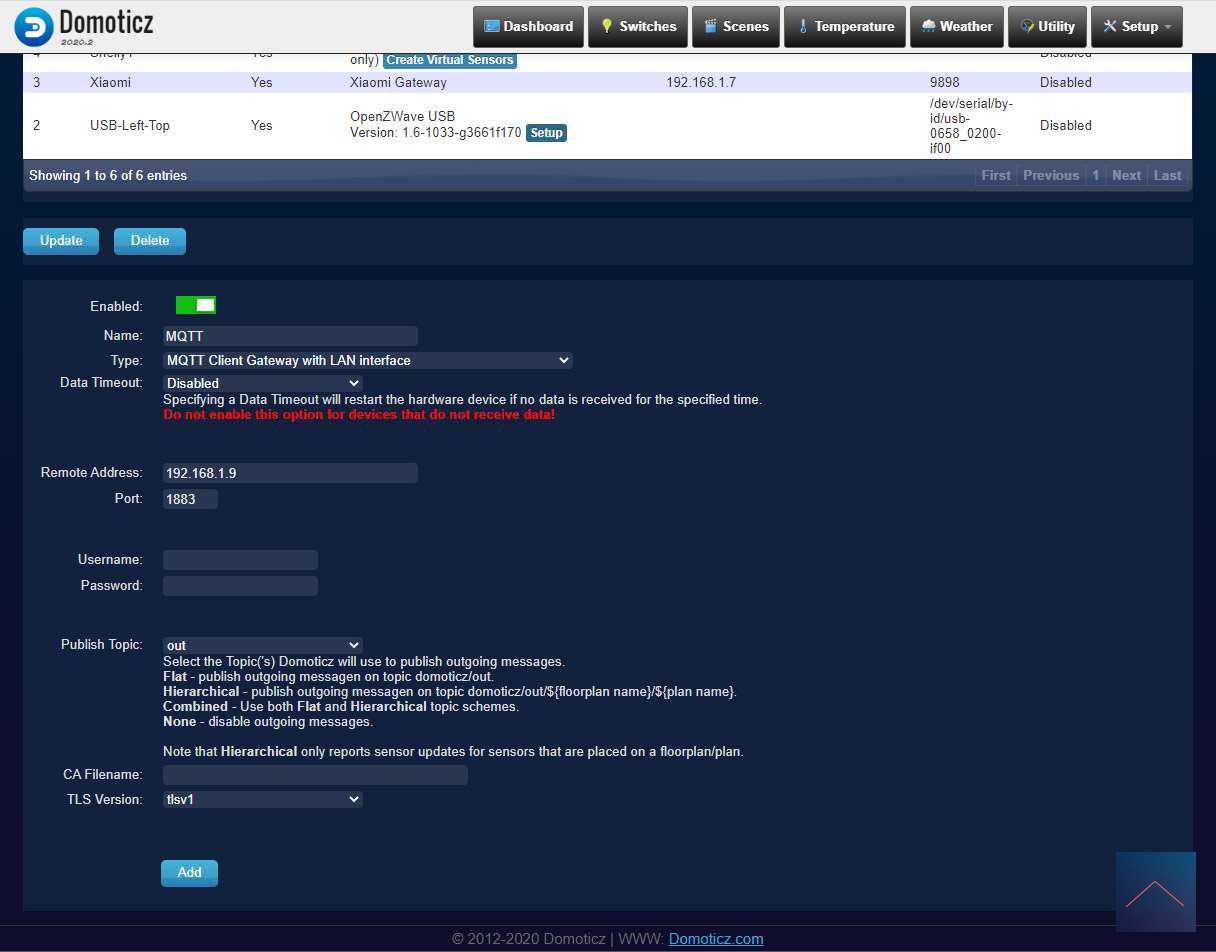Open the Data Timeout dropdown
This screenshot has width=1216, height=952.
click(x=263, y=383)
